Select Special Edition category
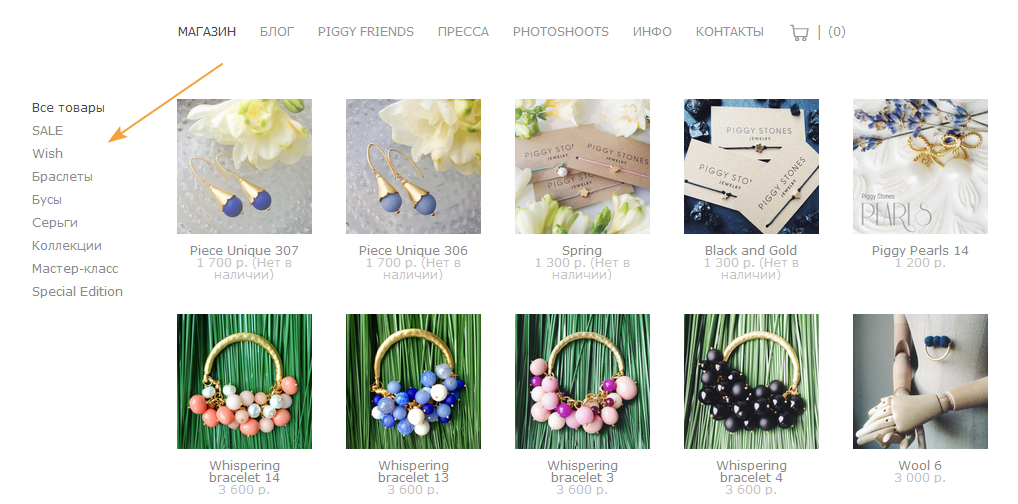This screenshot has height=504, width=1018. 77,292
